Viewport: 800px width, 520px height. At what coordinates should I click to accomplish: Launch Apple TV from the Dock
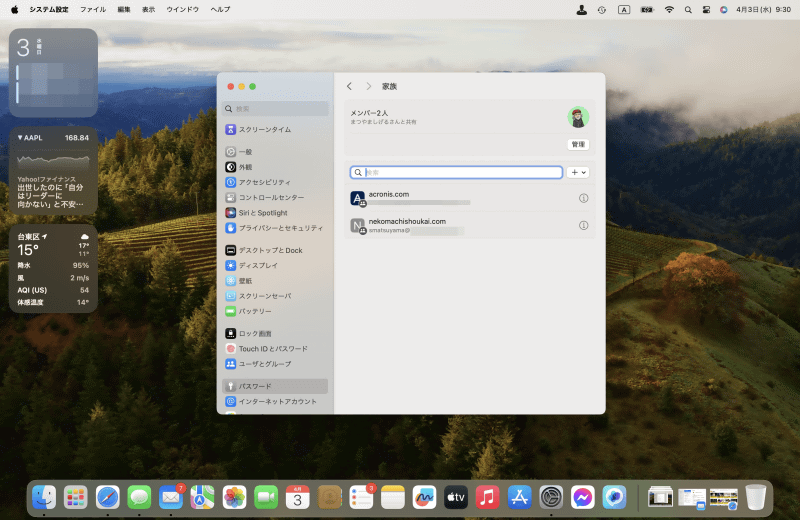tap(456, 497)
